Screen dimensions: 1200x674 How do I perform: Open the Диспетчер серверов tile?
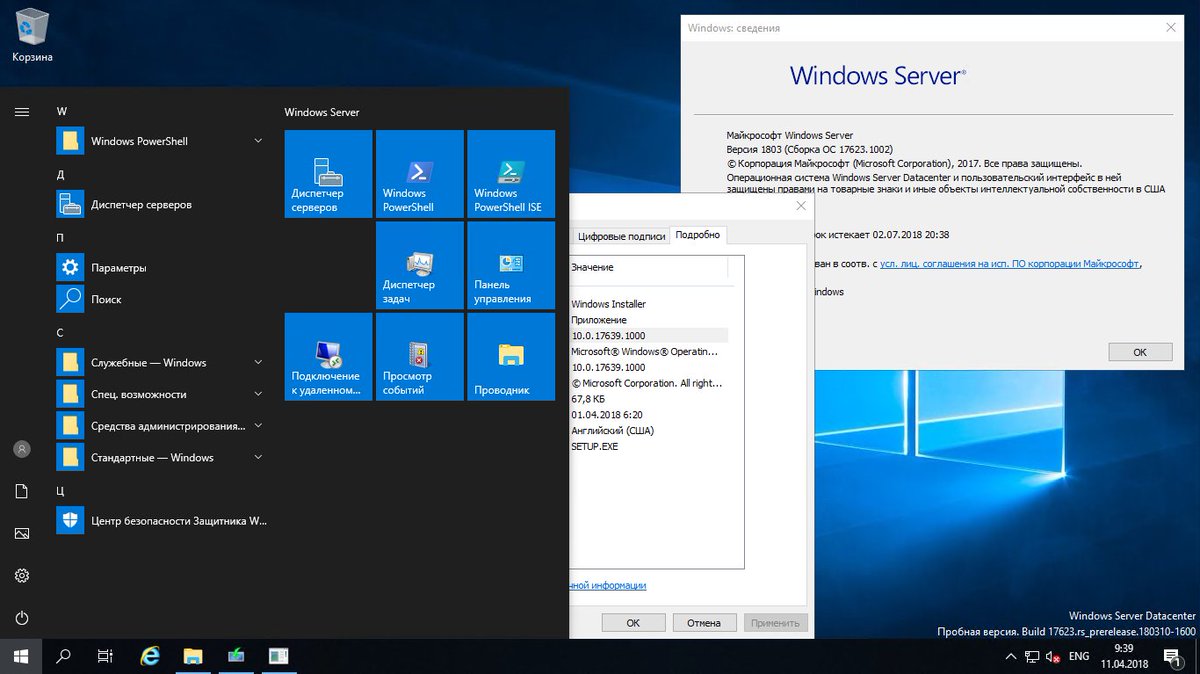point(327,173)
